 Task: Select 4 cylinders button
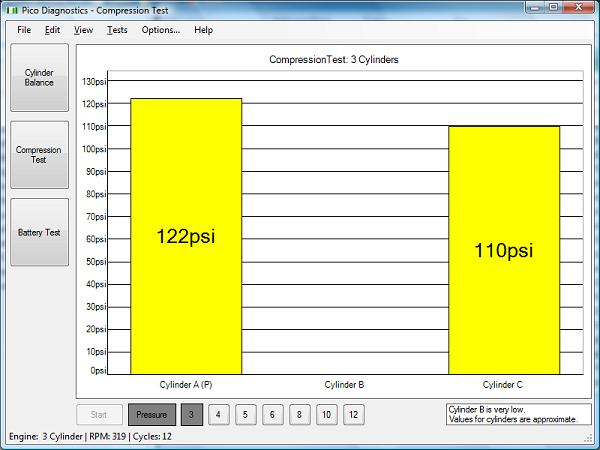[x=219, y=414]
